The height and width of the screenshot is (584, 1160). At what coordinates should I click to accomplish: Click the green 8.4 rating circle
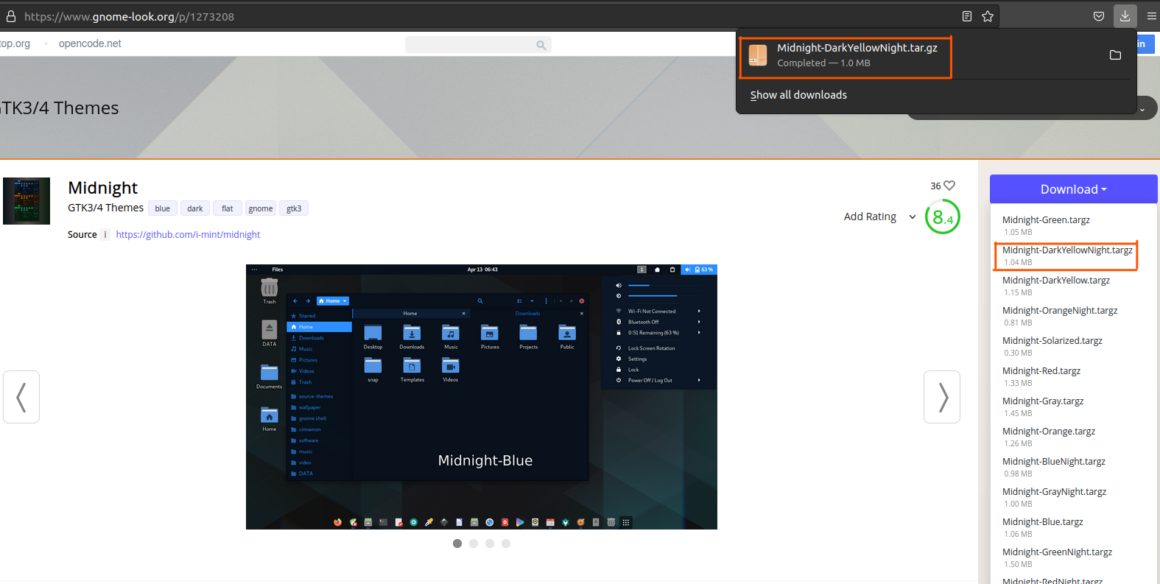pyautogui.click(x=941, y=216)
